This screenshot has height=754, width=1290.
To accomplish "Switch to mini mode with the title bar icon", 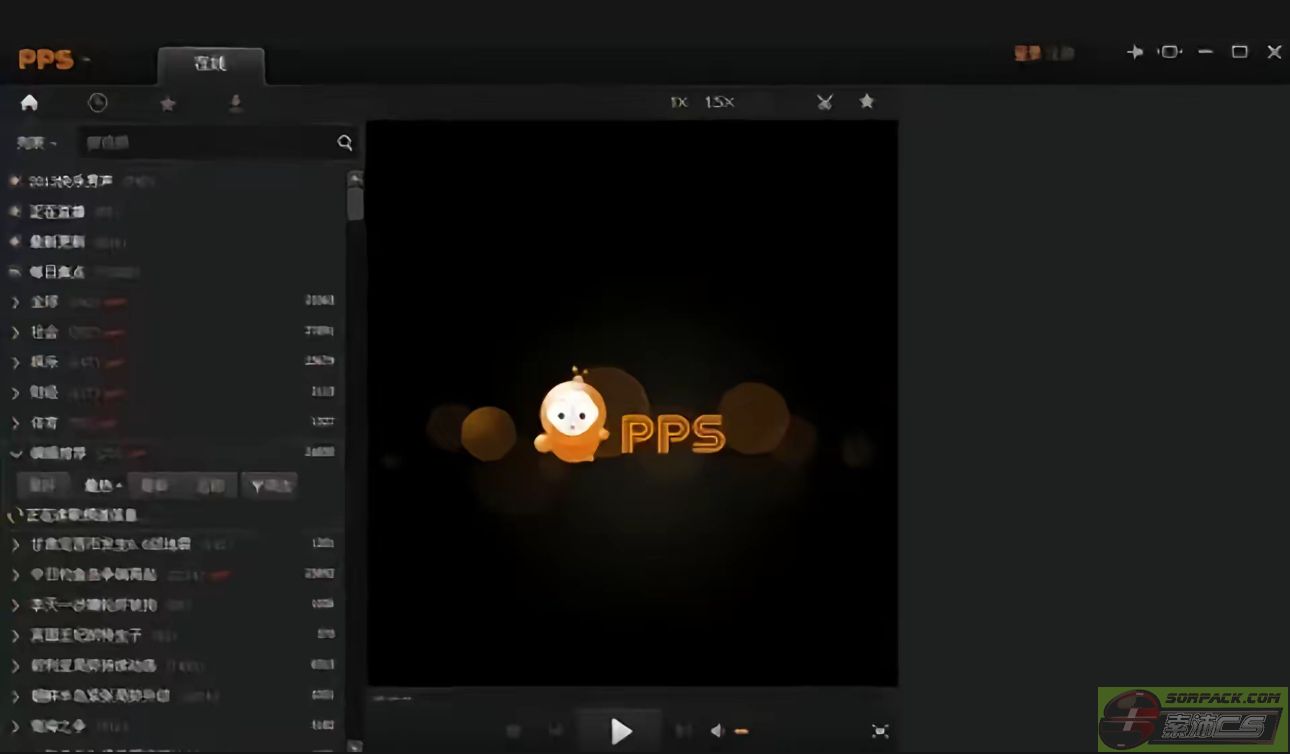I will point(1169,52).
